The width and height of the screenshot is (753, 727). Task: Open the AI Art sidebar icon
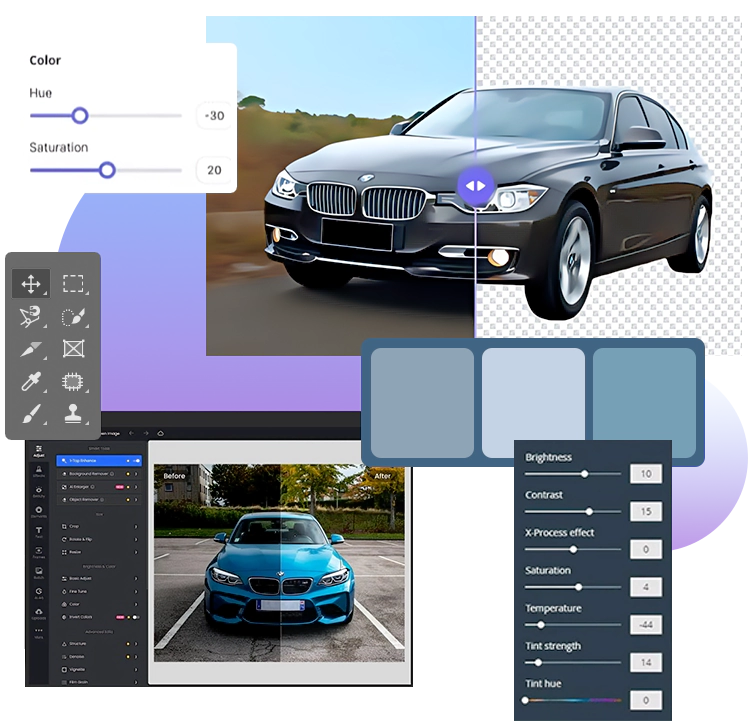[39, 593]
